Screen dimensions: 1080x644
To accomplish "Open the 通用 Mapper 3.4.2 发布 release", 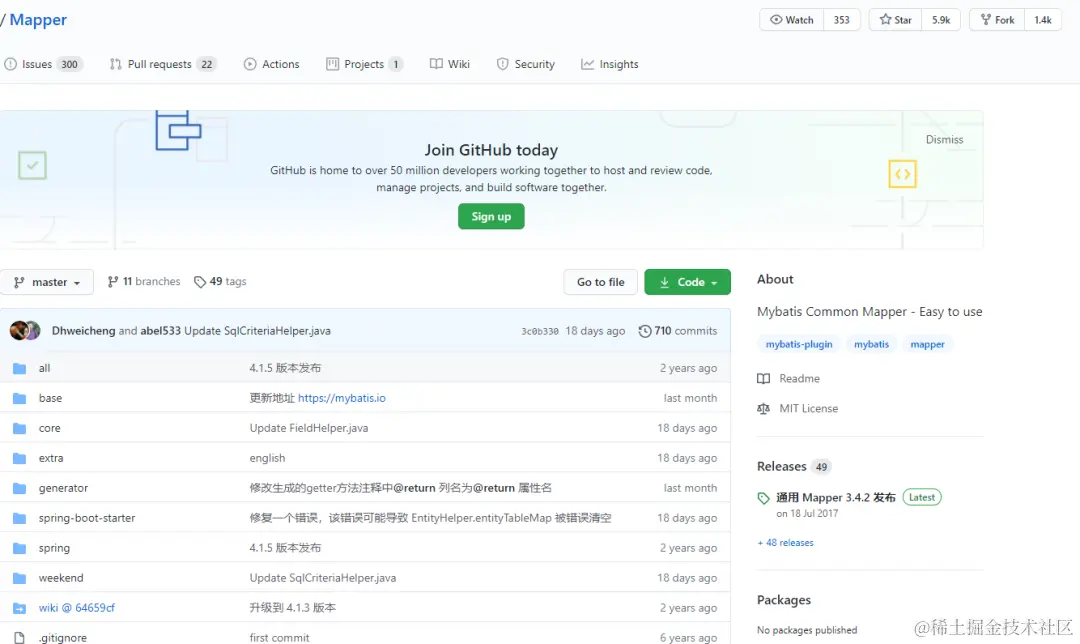I will (x=835, y=497).
